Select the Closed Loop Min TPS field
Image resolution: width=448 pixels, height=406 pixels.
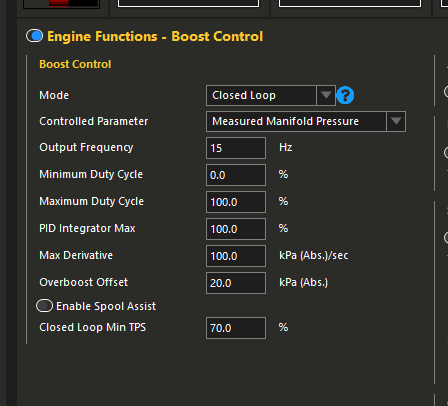point(236,328)
